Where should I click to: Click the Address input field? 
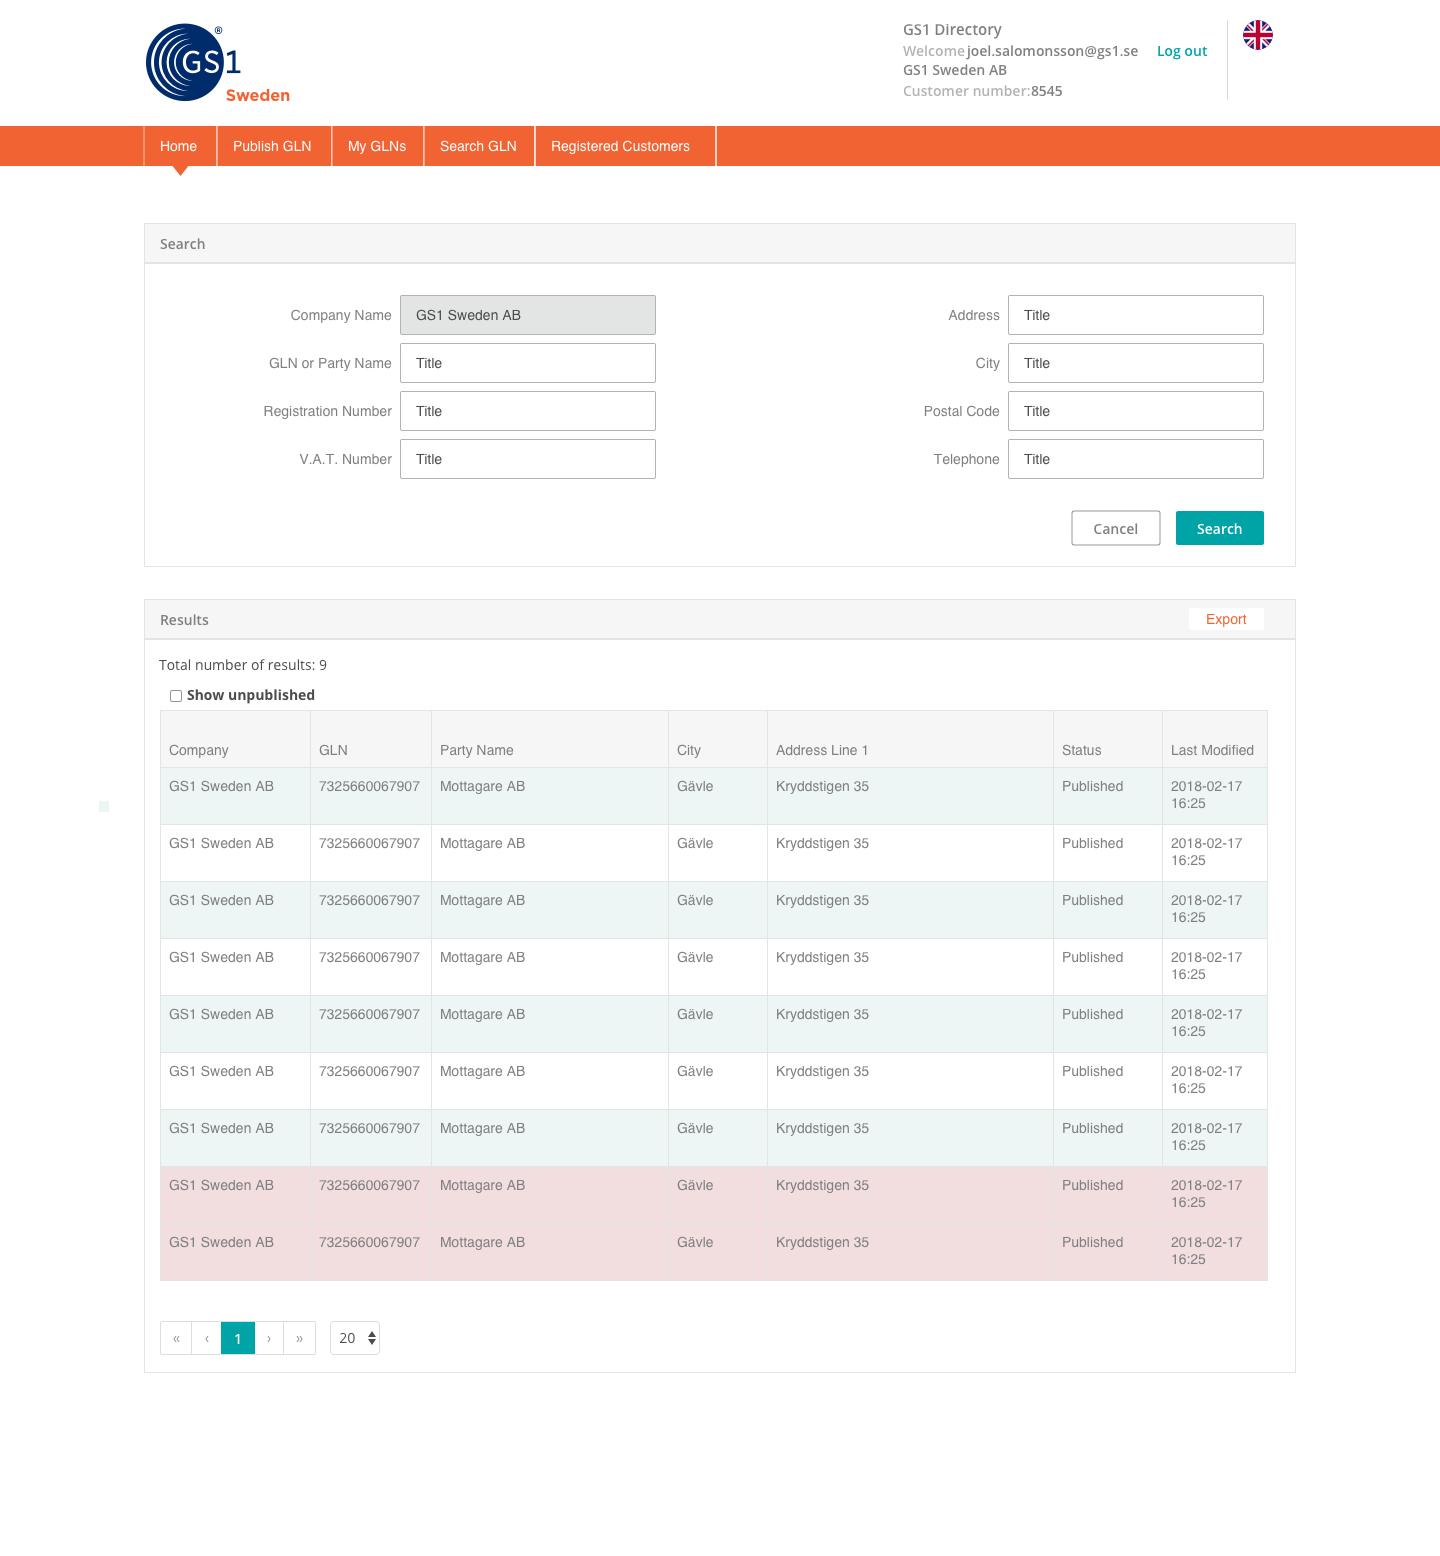[1136, 315]
